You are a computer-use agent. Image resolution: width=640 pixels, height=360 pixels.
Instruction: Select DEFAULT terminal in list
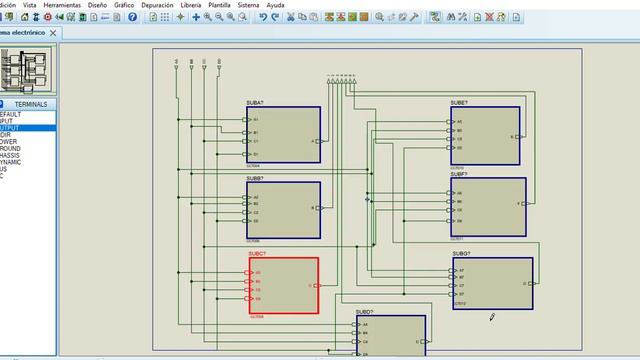28,115
